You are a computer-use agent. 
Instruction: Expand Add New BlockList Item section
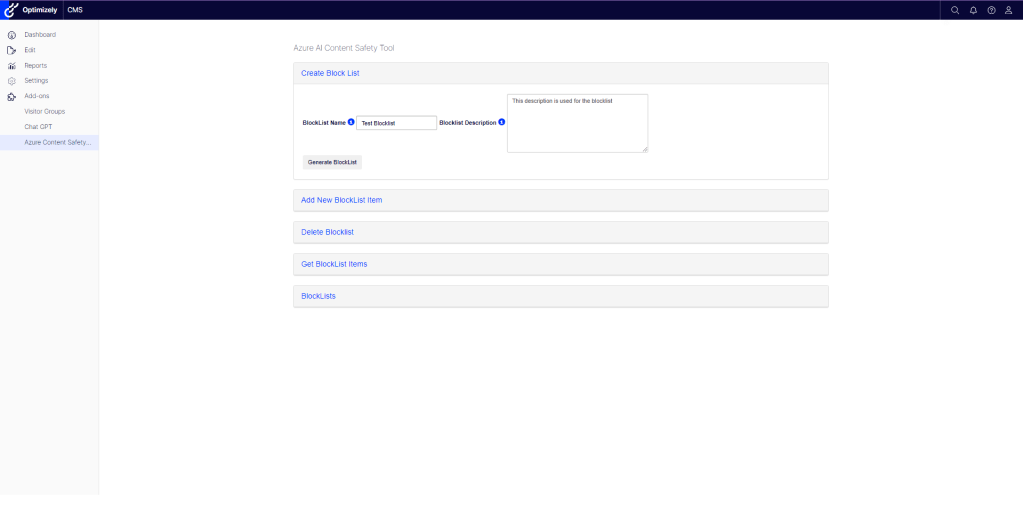tap(561, 200)
